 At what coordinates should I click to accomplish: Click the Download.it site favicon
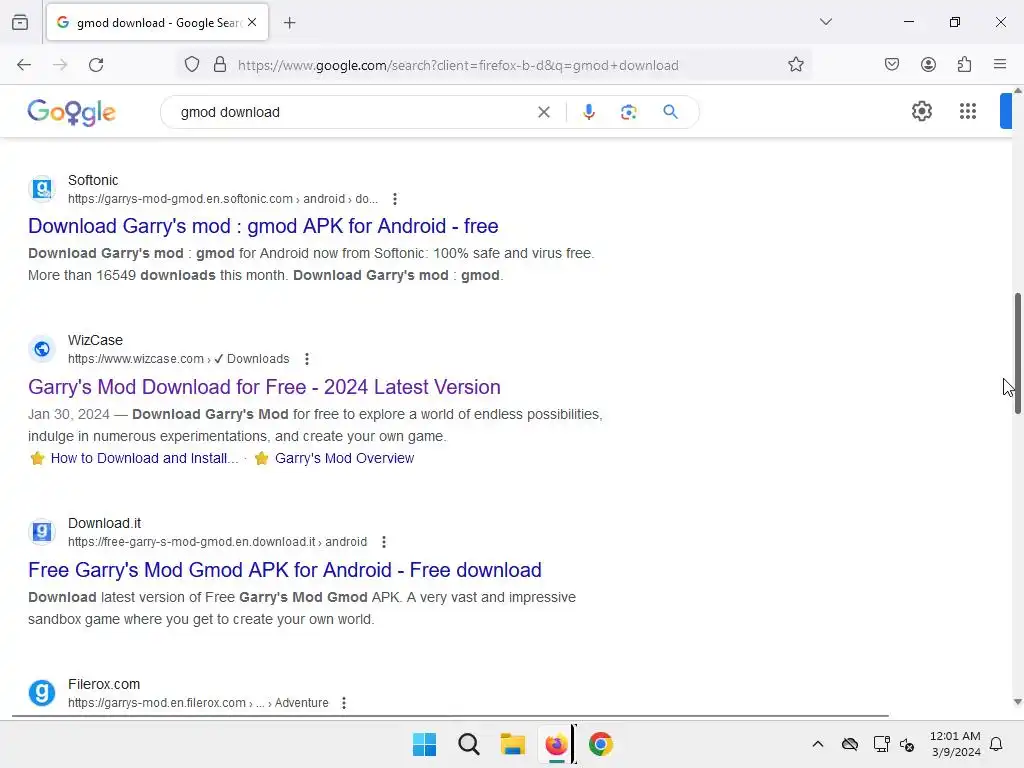[42, 532]
